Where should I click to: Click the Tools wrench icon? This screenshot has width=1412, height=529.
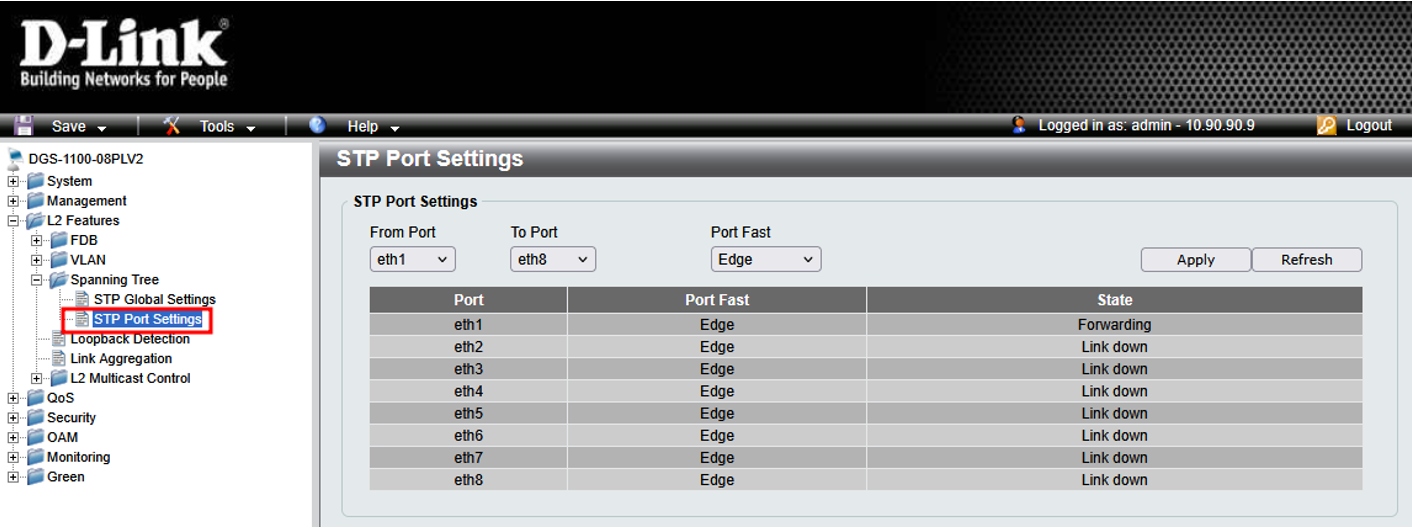pos(171,126)
